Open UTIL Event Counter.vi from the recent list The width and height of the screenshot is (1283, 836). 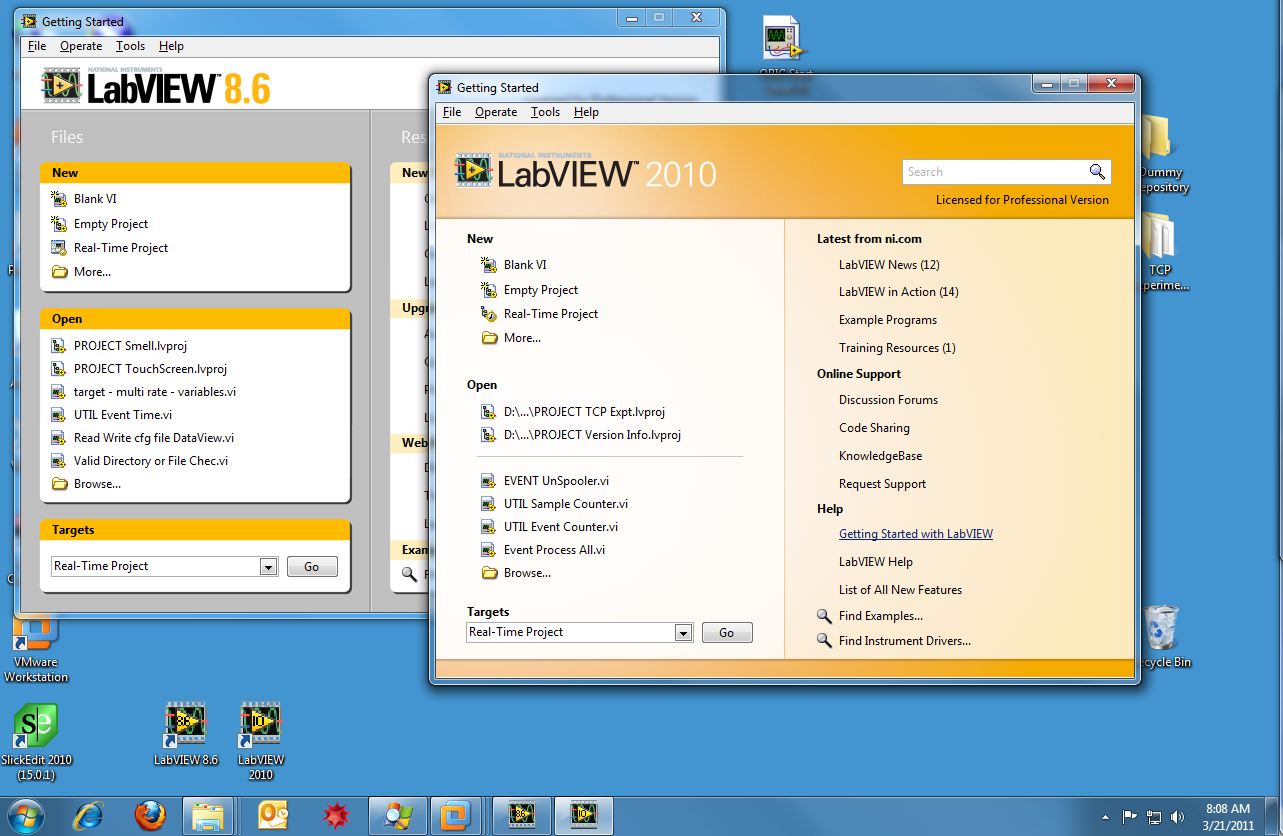(561, 527)
